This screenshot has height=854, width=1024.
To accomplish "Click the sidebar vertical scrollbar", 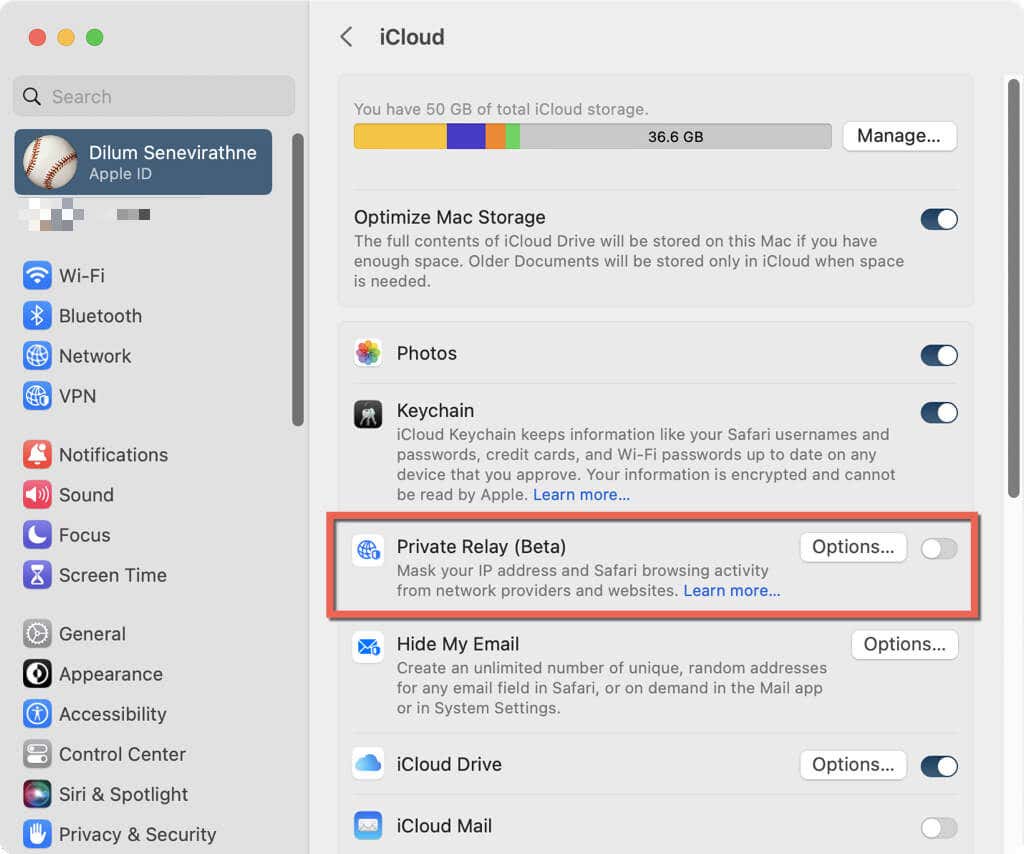I will point(298,280).
